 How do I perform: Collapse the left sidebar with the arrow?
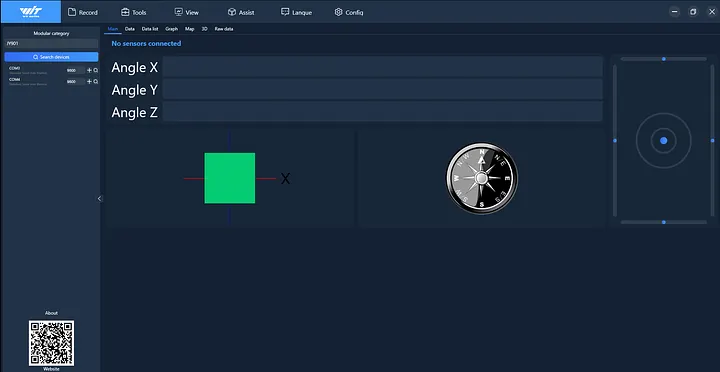pos(99,198)
